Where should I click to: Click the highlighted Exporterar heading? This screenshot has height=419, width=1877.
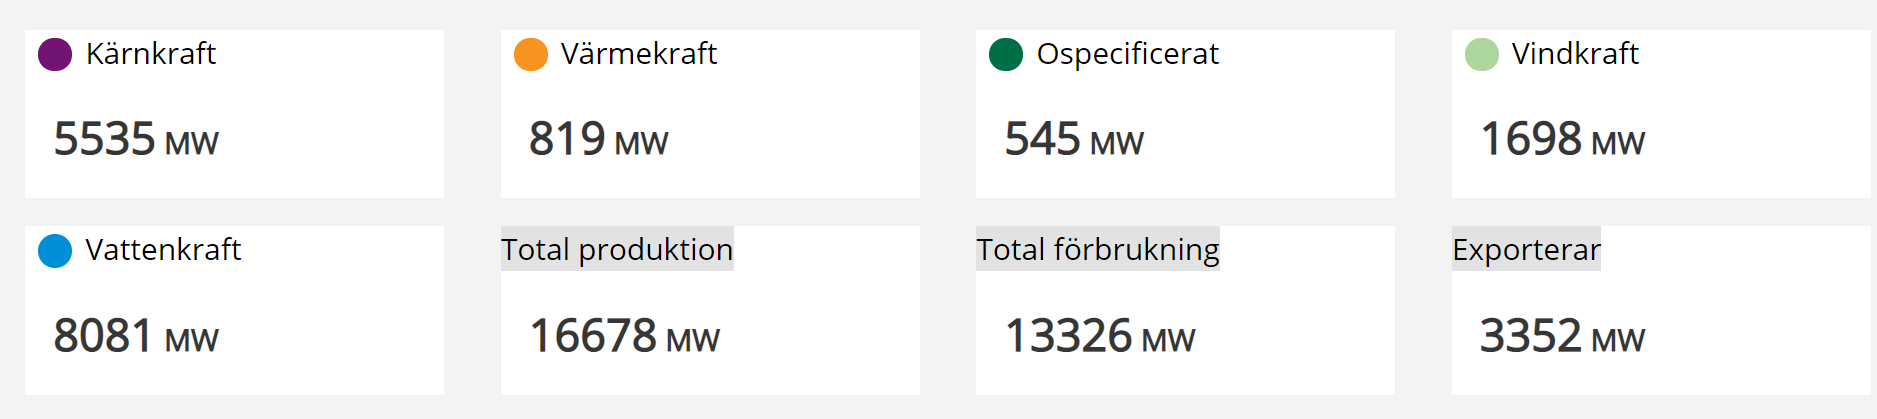1526,249
